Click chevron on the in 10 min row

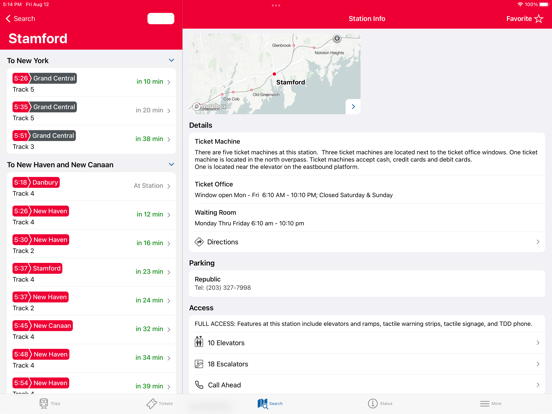click(x=169, y=82)
